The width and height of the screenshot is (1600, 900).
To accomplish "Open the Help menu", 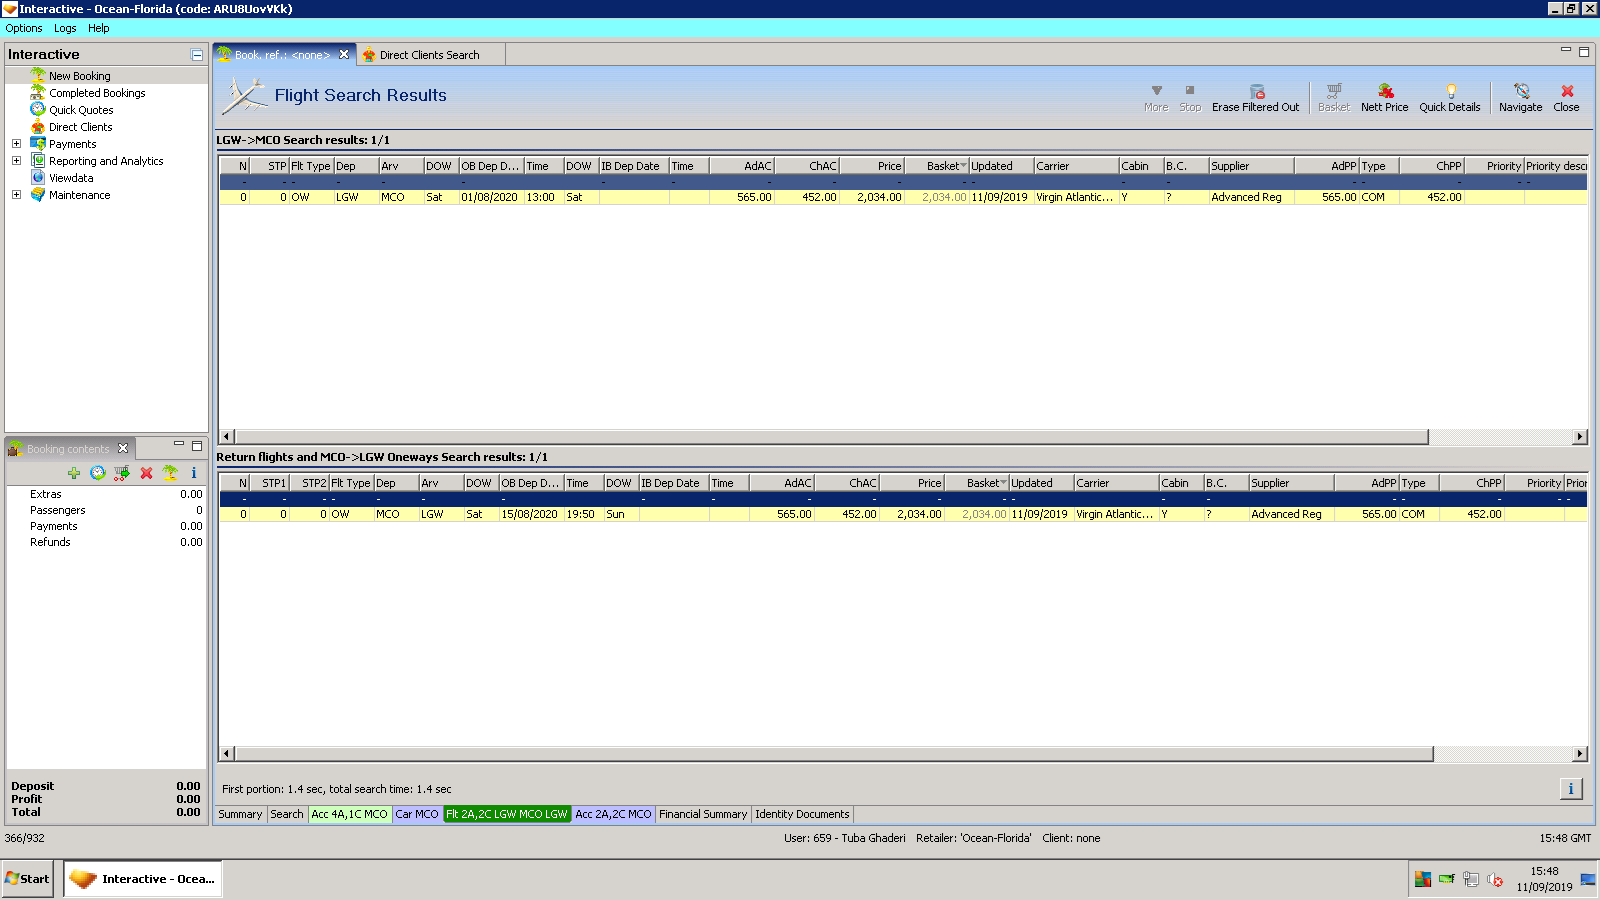I will (98, 28).
